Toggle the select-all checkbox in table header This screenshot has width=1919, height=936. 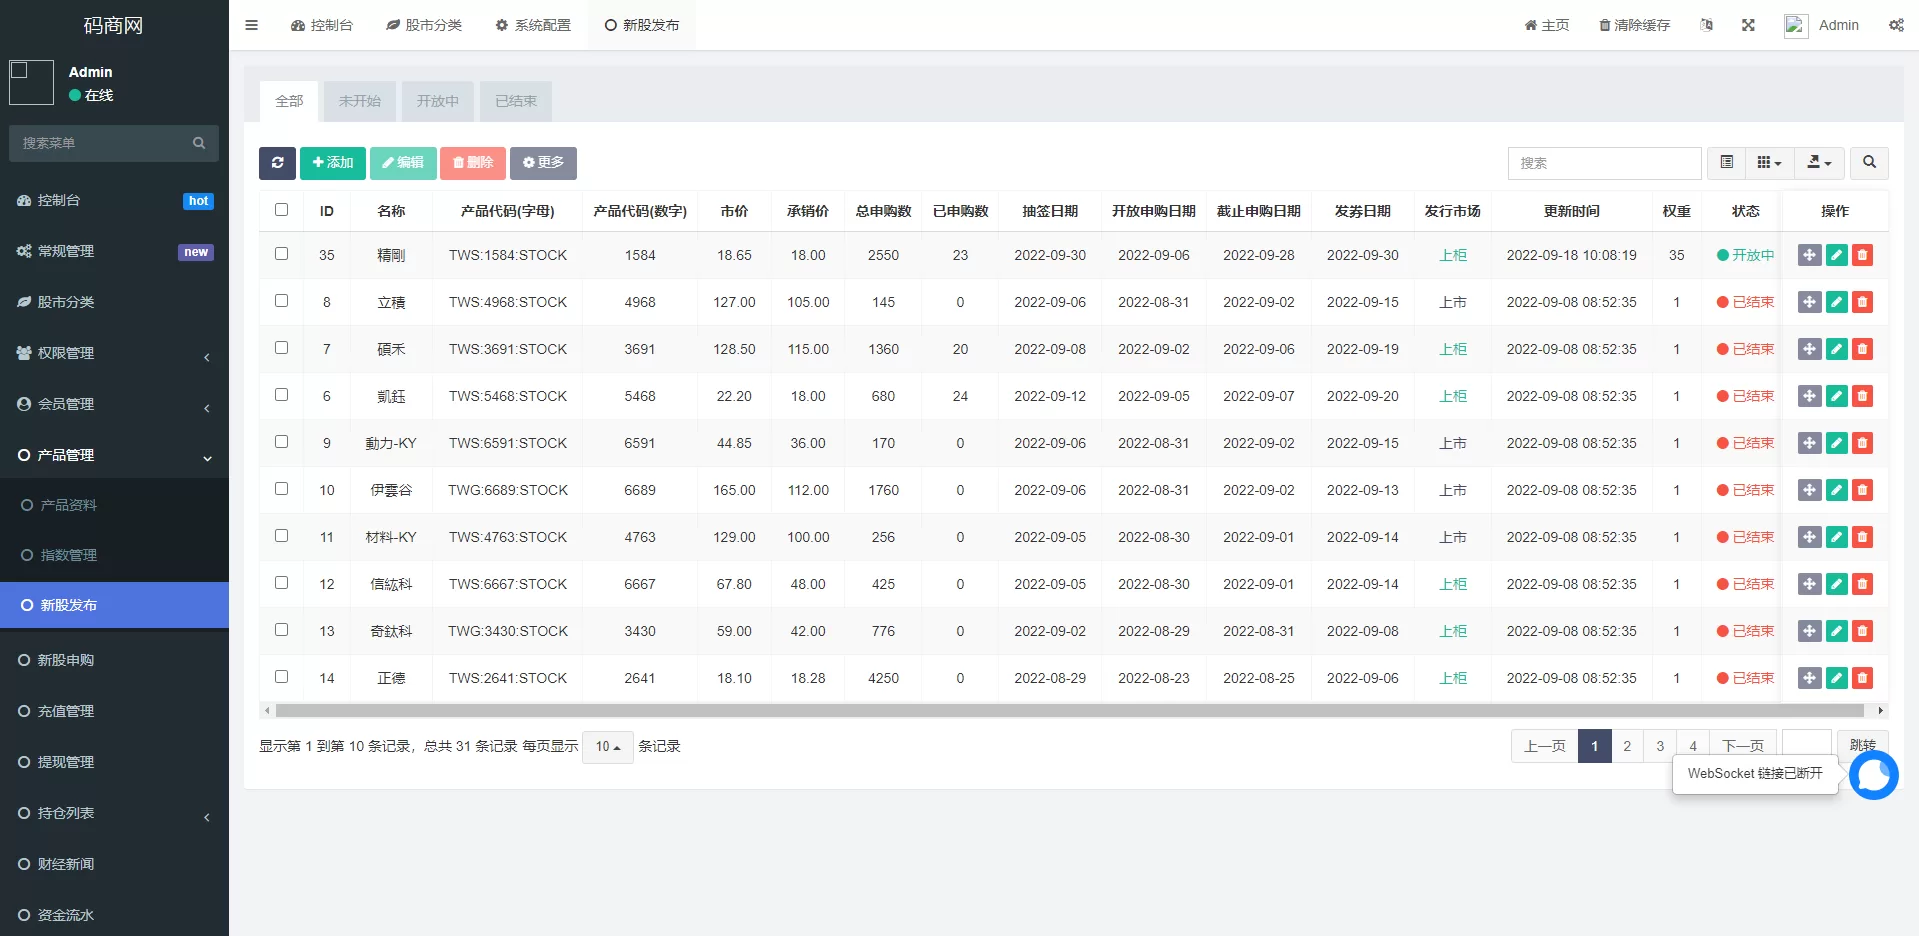(x=281, y=210)
